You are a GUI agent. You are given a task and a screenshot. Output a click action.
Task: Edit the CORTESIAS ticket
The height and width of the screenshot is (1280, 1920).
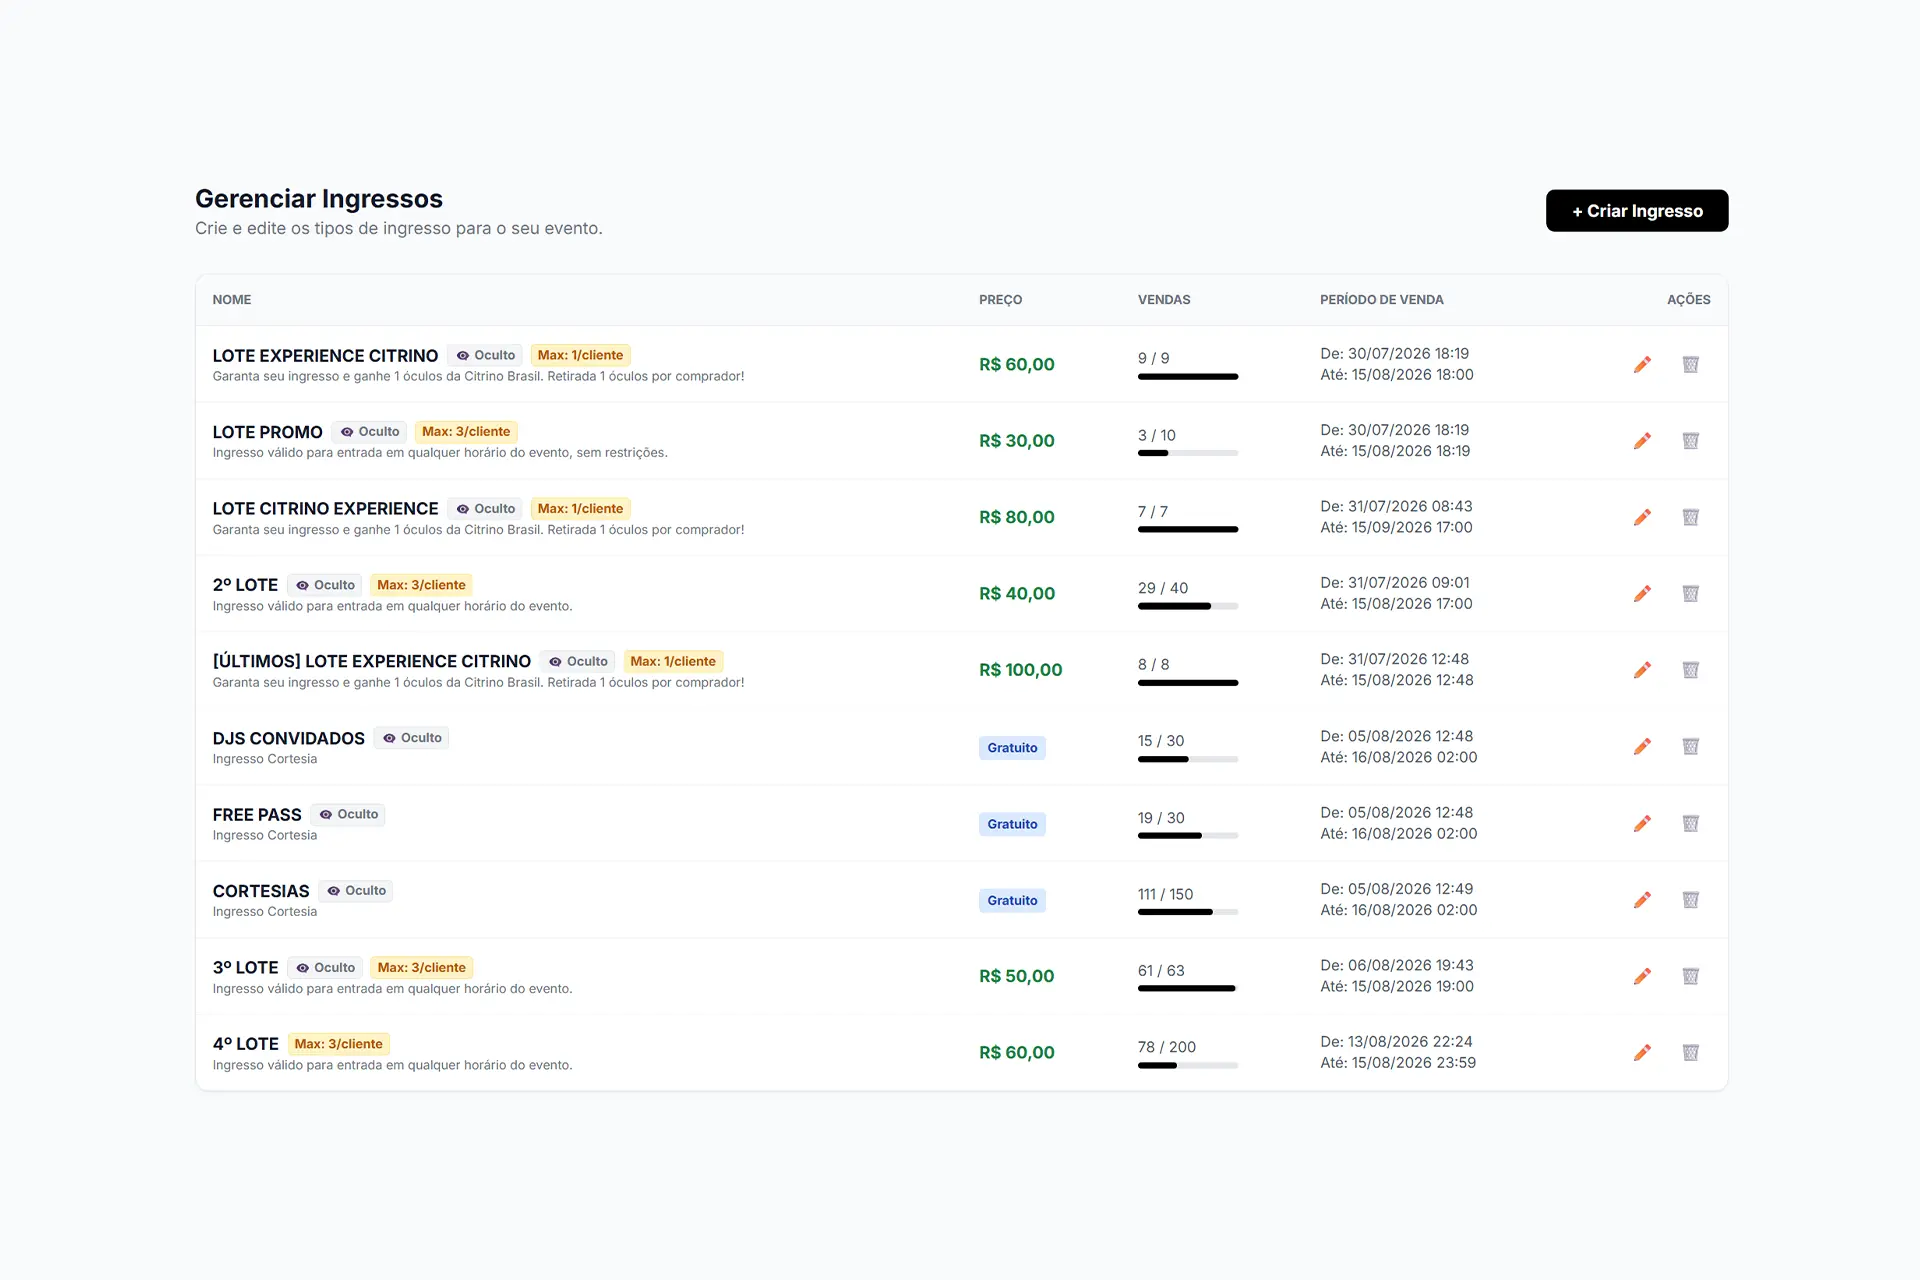pos(1642,900)
